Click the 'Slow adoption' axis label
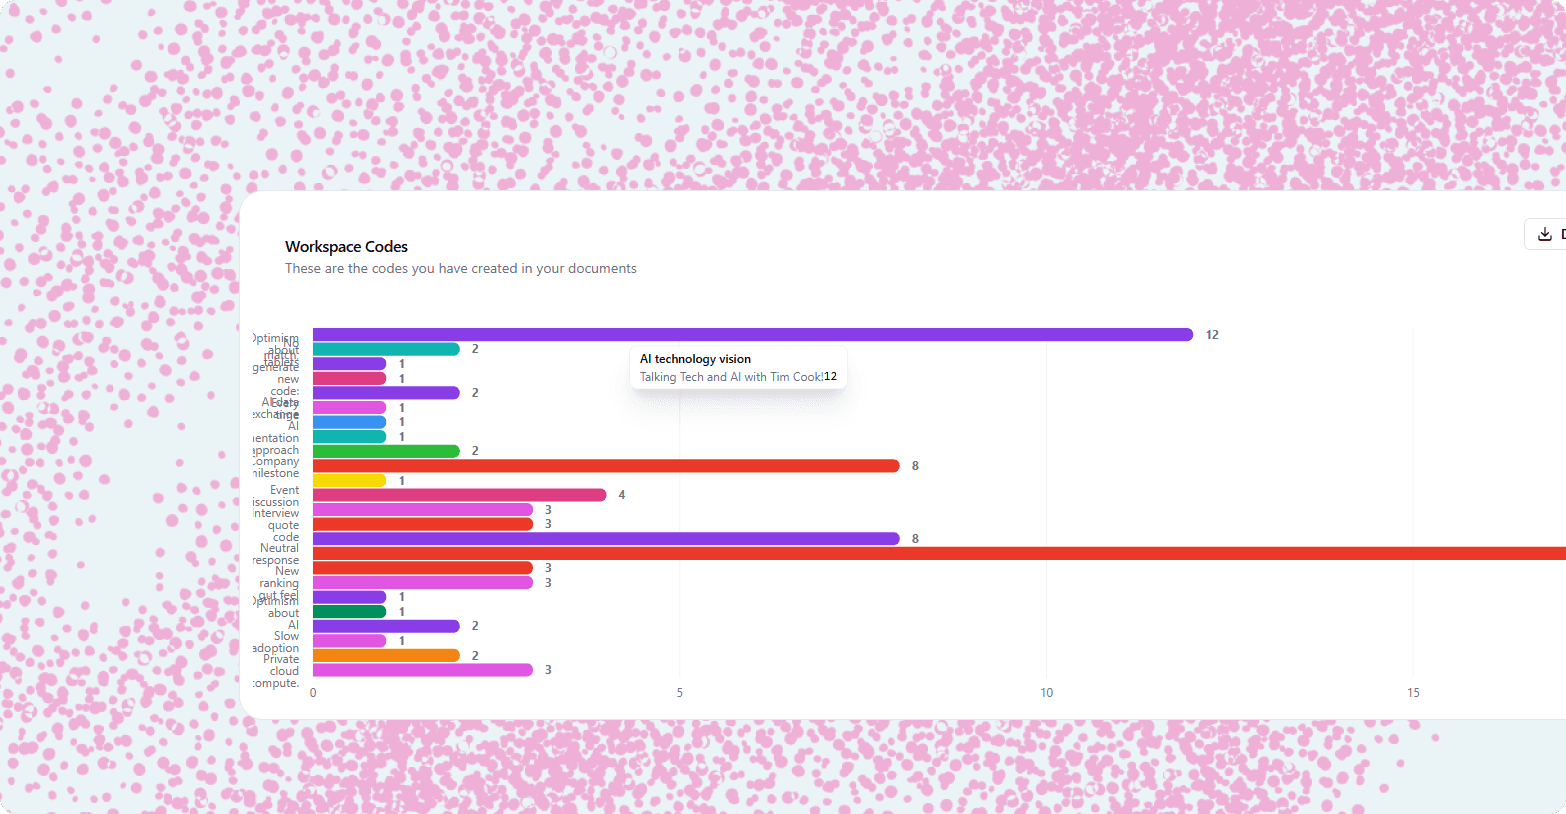This screenshot has height=814, width=1566. [x=276, y=641]
